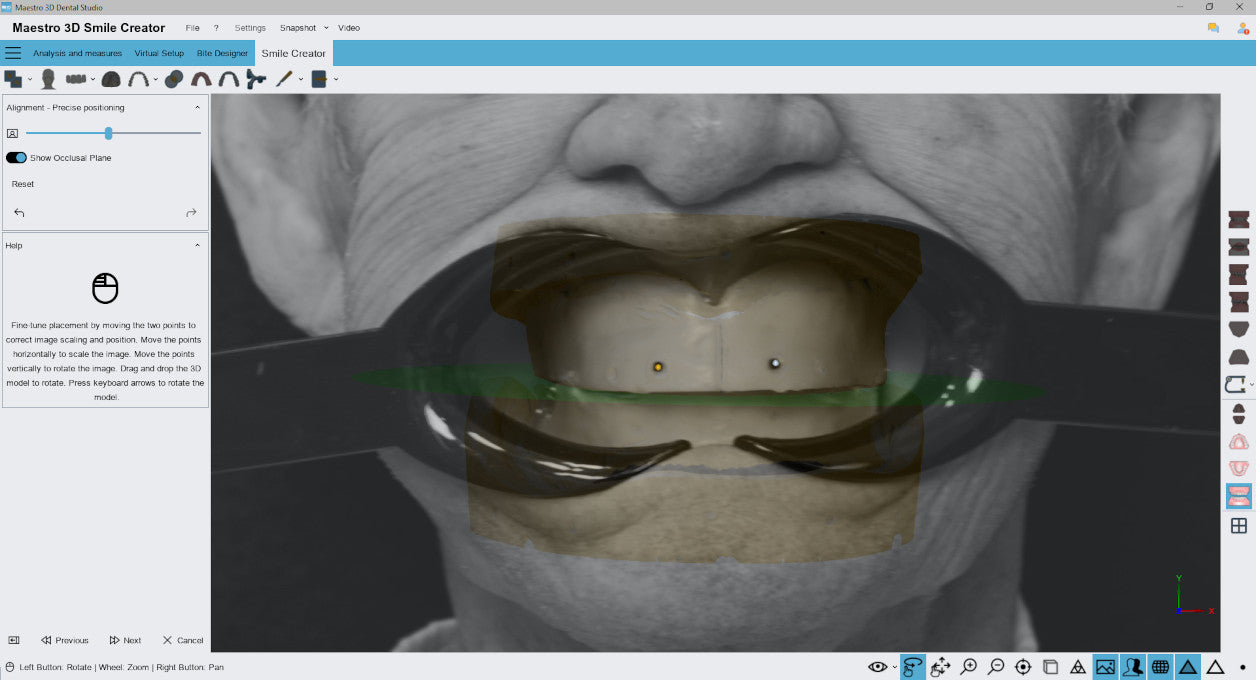Click the overlapping squares alignment tool icon

click(x=13, y=78)
